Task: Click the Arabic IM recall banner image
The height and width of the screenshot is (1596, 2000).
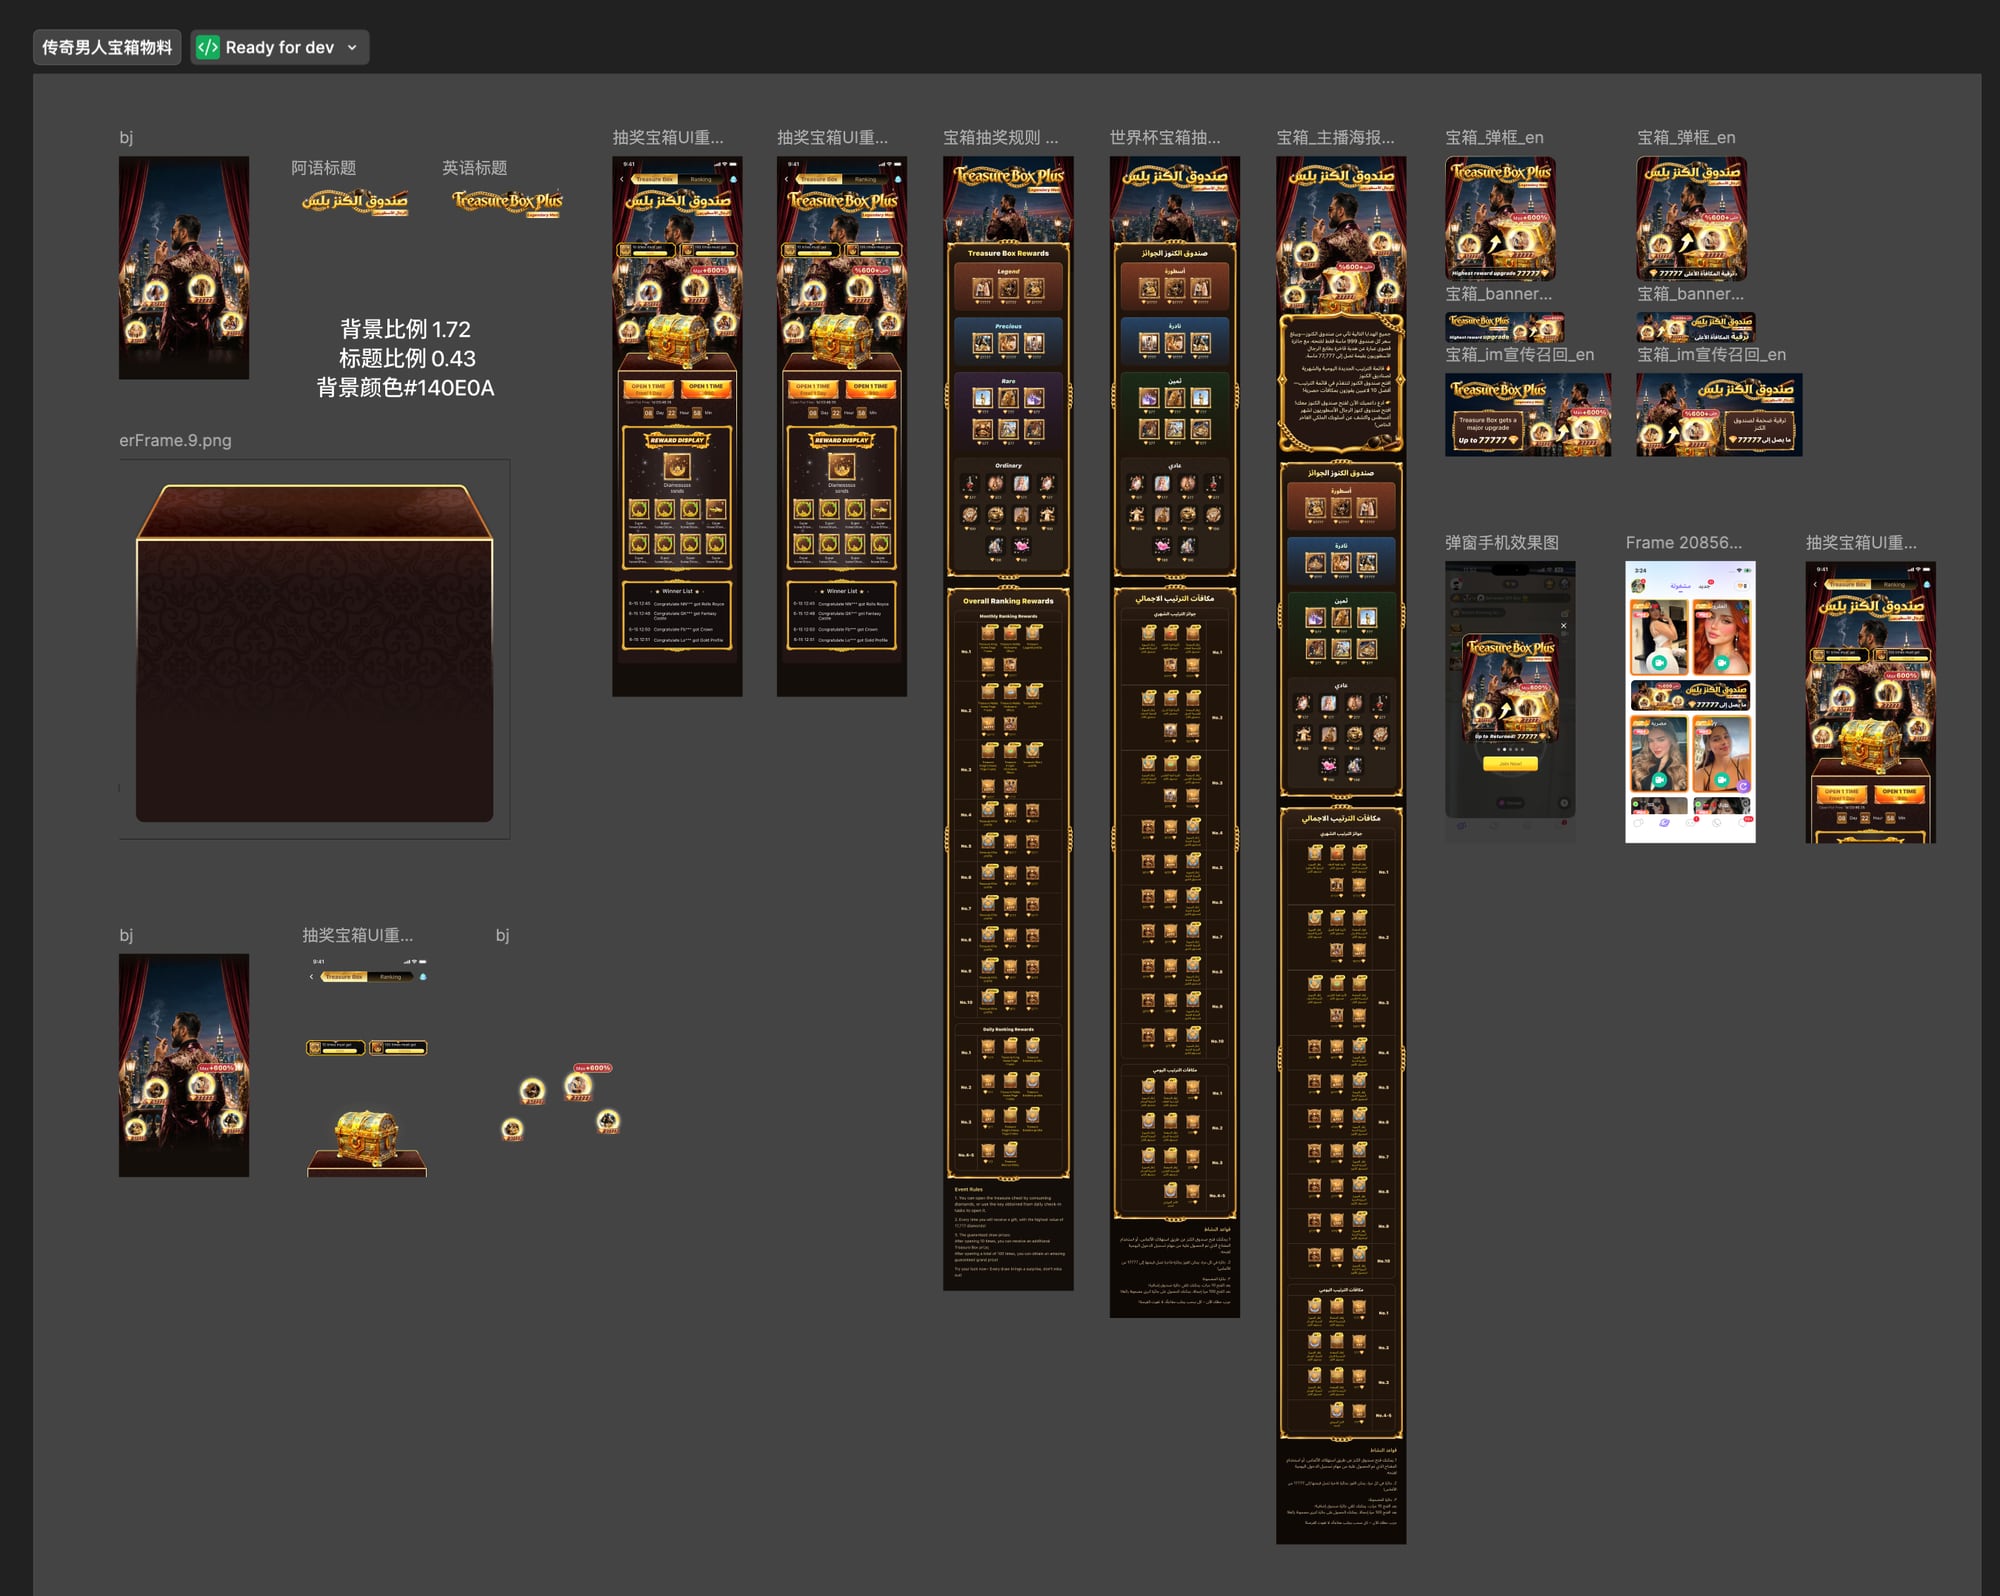Action: 1719,415
